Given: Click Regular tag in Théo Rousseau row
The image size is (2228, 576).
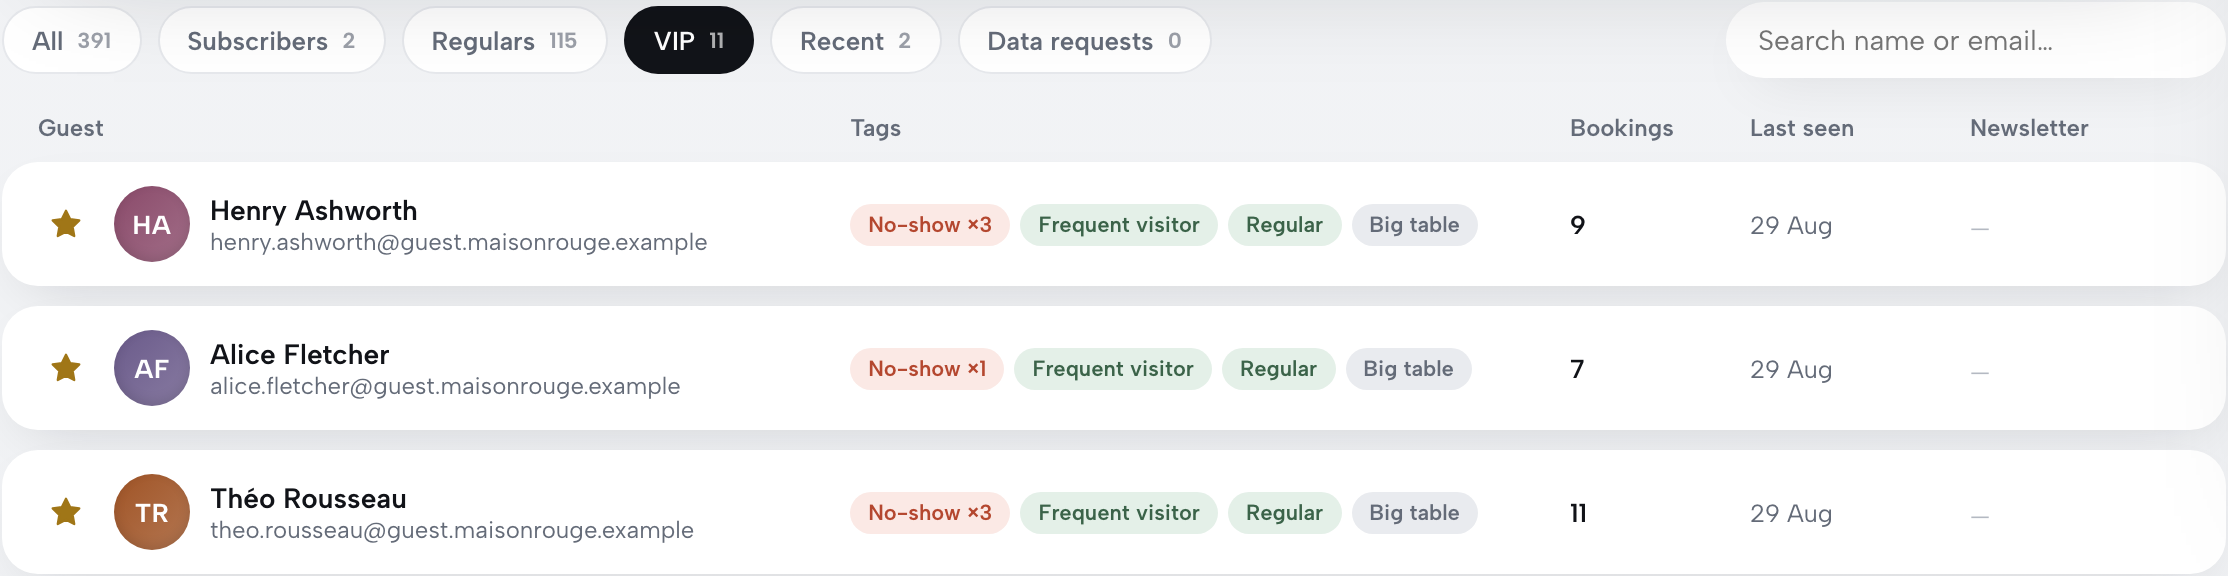Looking at the screenshot, I should (x=1285, y=513).
